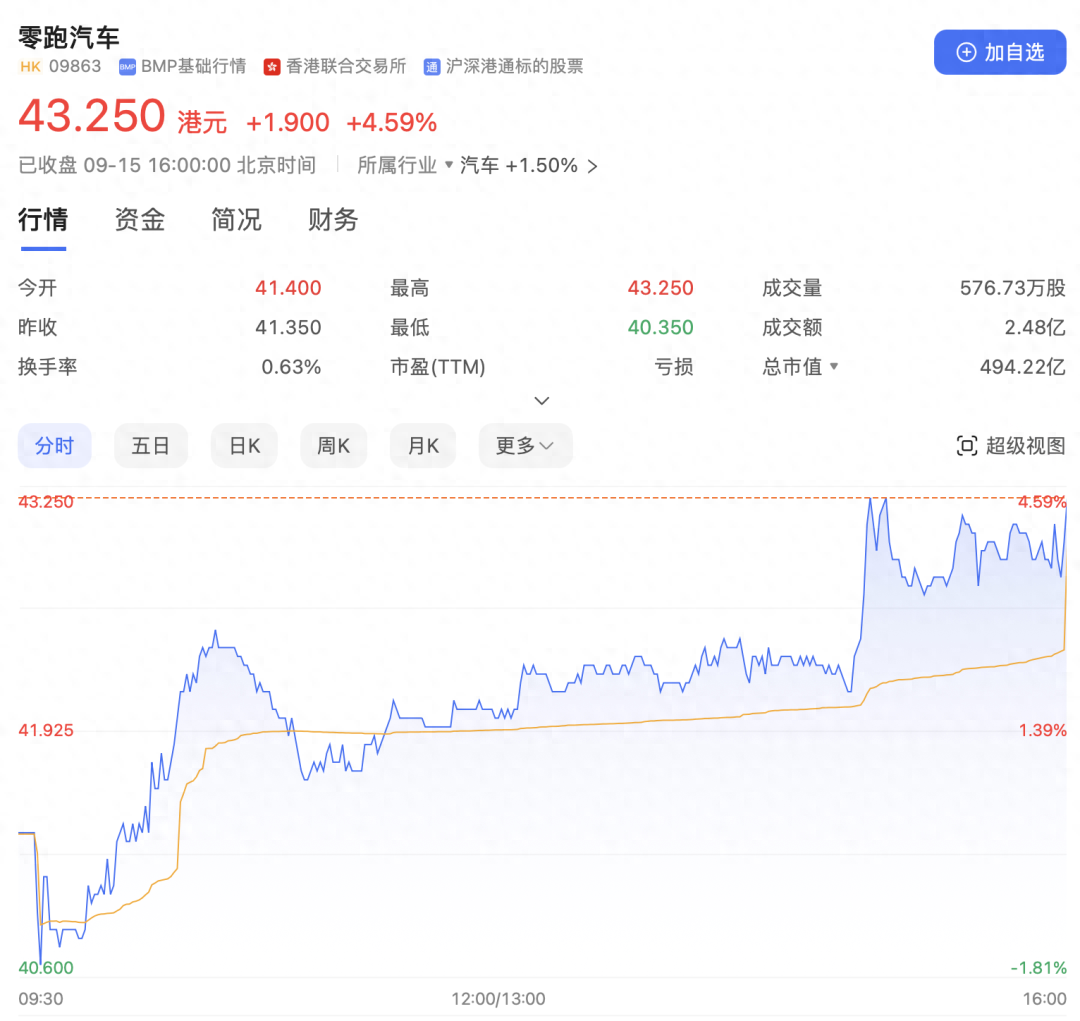
Task: Click the chart axis label 41.925
Action: (x=45, y=730)
